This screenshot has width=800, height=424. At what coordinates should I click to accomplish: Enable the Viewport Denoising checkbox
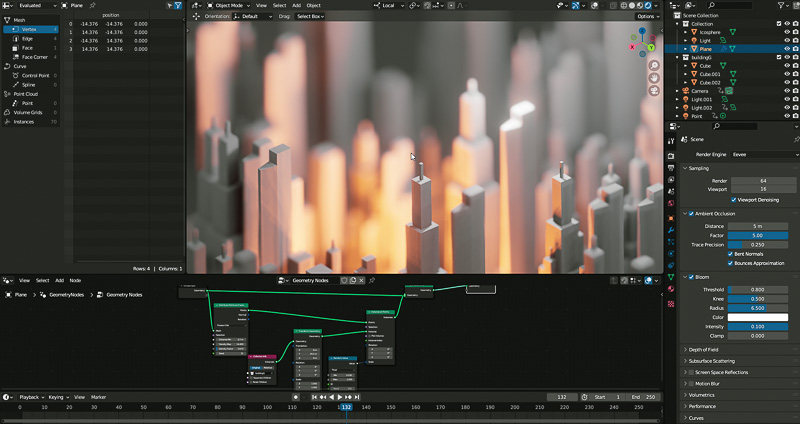coord(735,200)
